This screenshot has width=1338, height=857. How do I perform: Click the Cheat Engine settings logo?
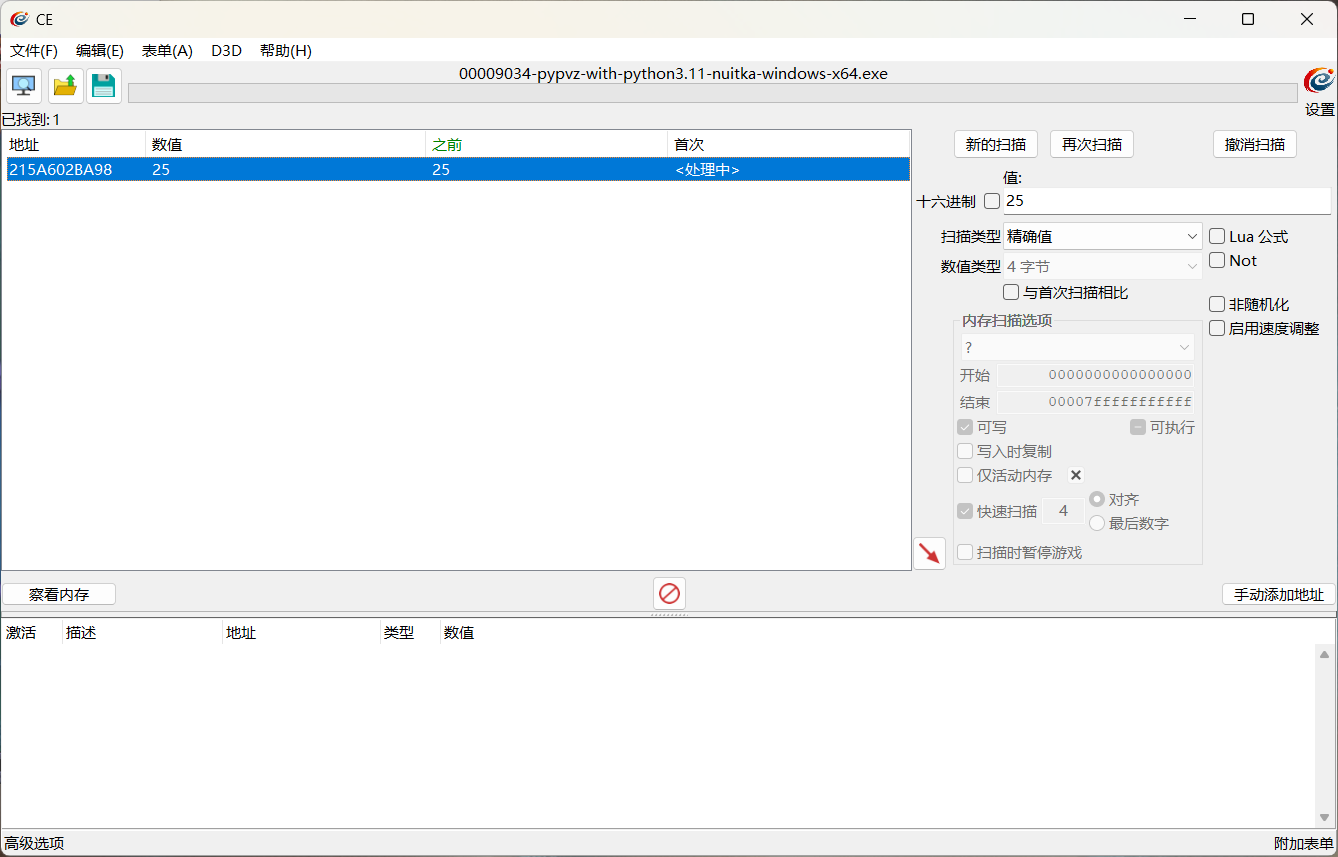pyautogui.click(x=1319, y=82)
